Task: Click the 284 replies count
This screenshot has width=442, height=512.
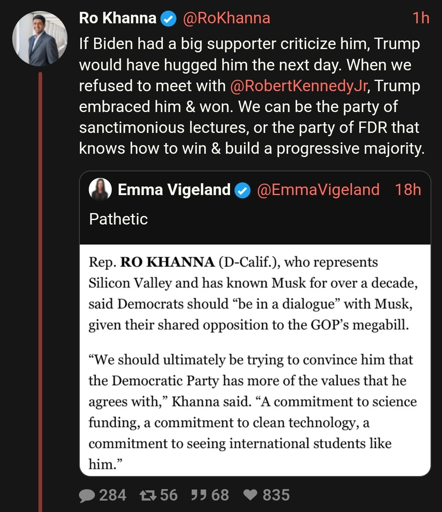Action: pyautogui.click(x=113, y=495)
